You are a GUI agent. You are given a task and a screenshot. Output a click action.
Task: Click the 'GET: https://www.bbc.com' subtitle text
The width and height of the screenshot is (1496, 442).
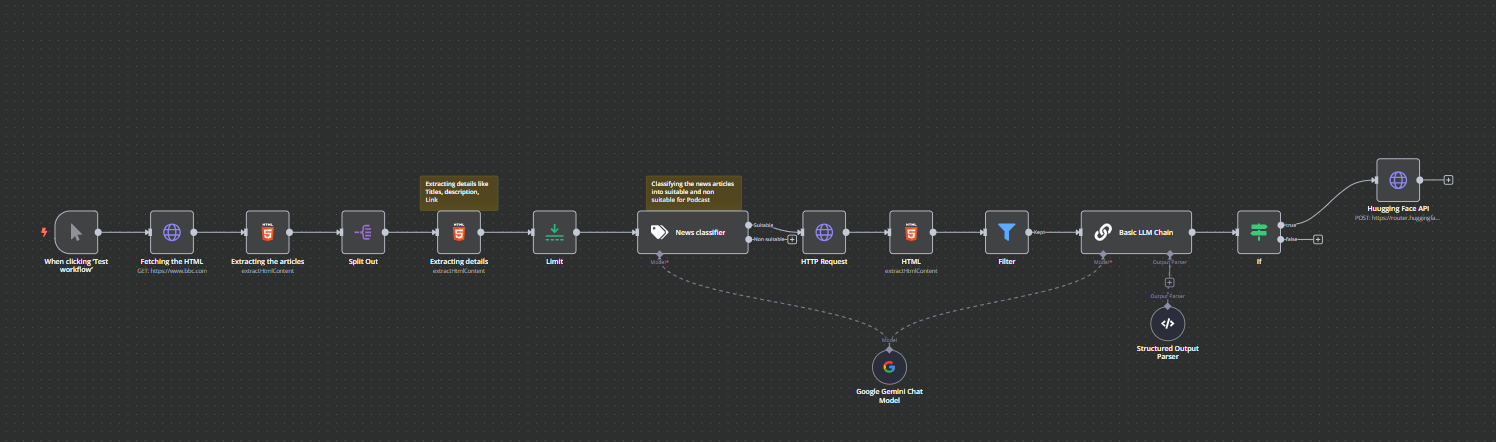click(172, 271)
